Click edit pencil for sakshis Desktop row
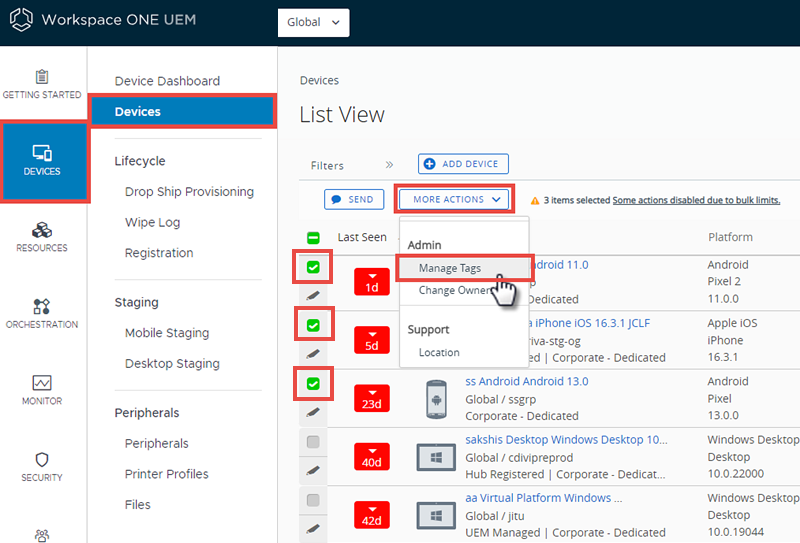The height and width of the screenshot is (543, 800). click(x=313, y=470)
